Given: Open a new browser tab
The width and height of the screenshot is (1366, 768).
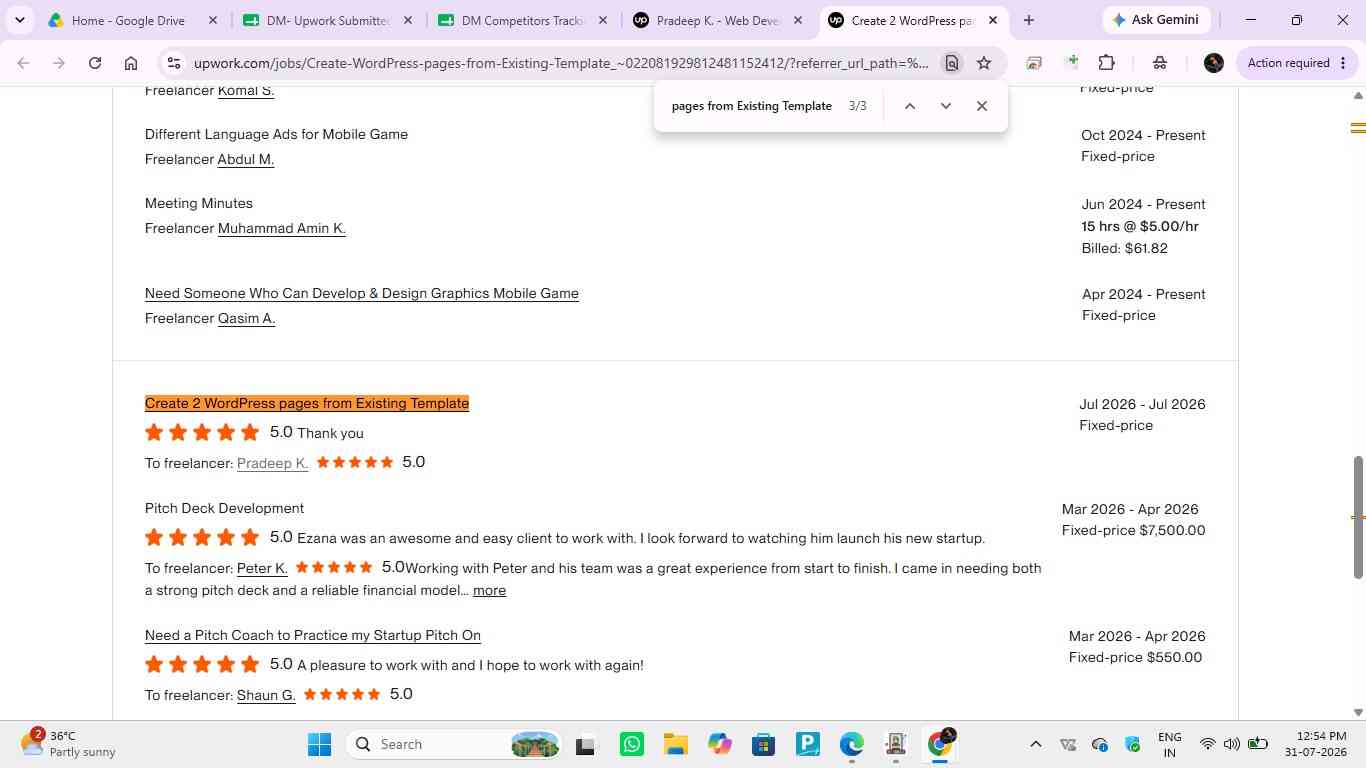Looking at the screenshot, I should coord(1028,20).
